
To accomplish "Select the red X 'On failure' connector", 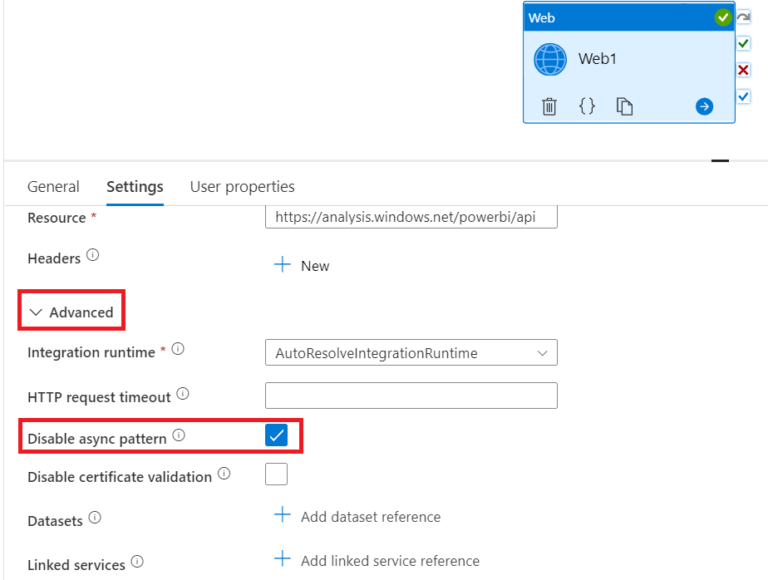I will point(743,70).
